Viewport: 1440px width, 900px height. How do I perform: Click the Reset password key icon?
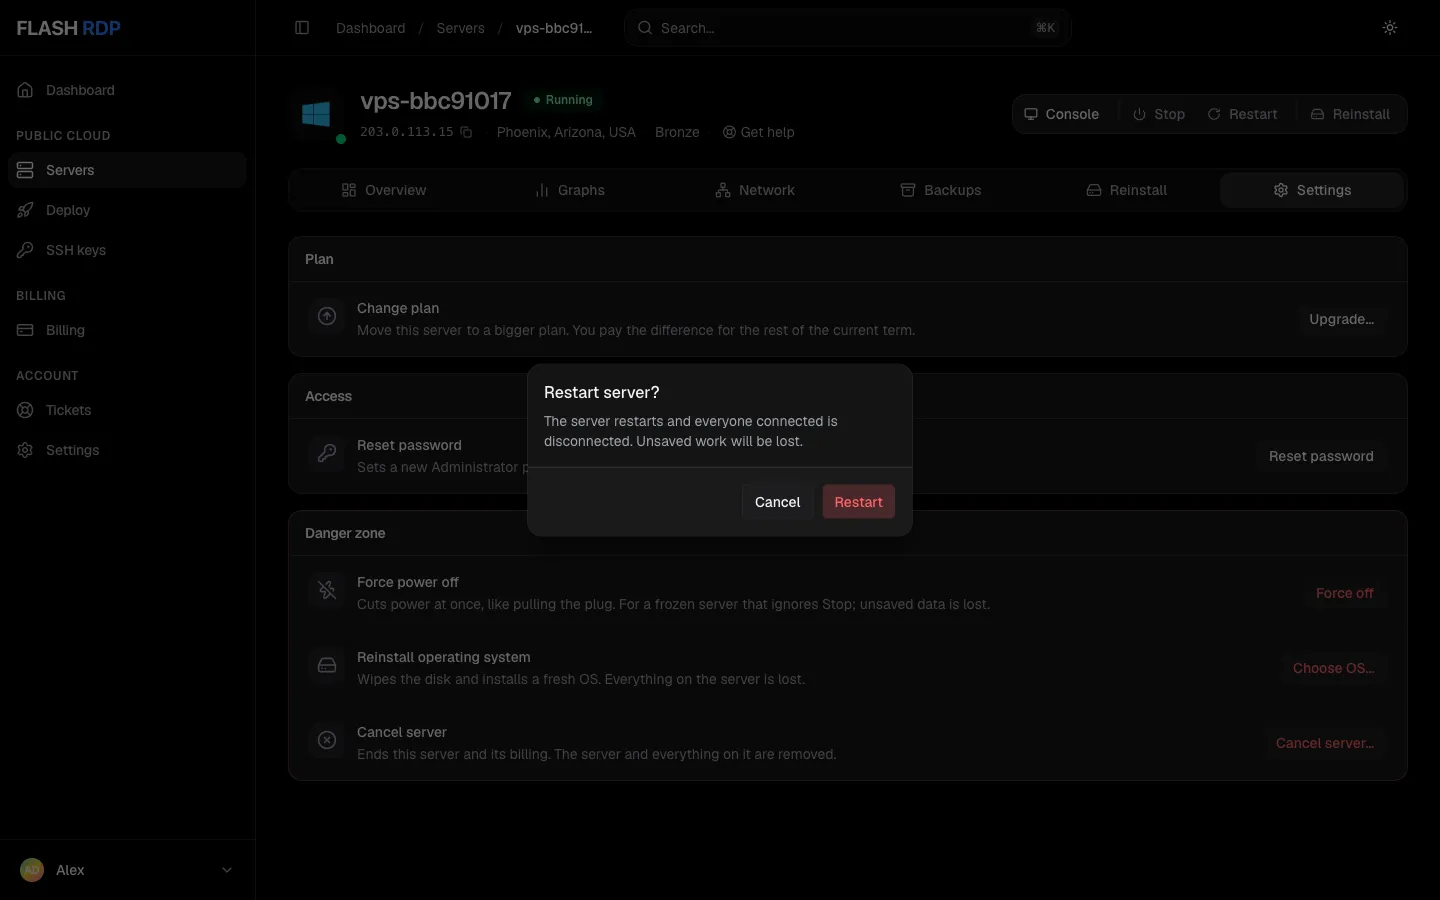(327, 453)
